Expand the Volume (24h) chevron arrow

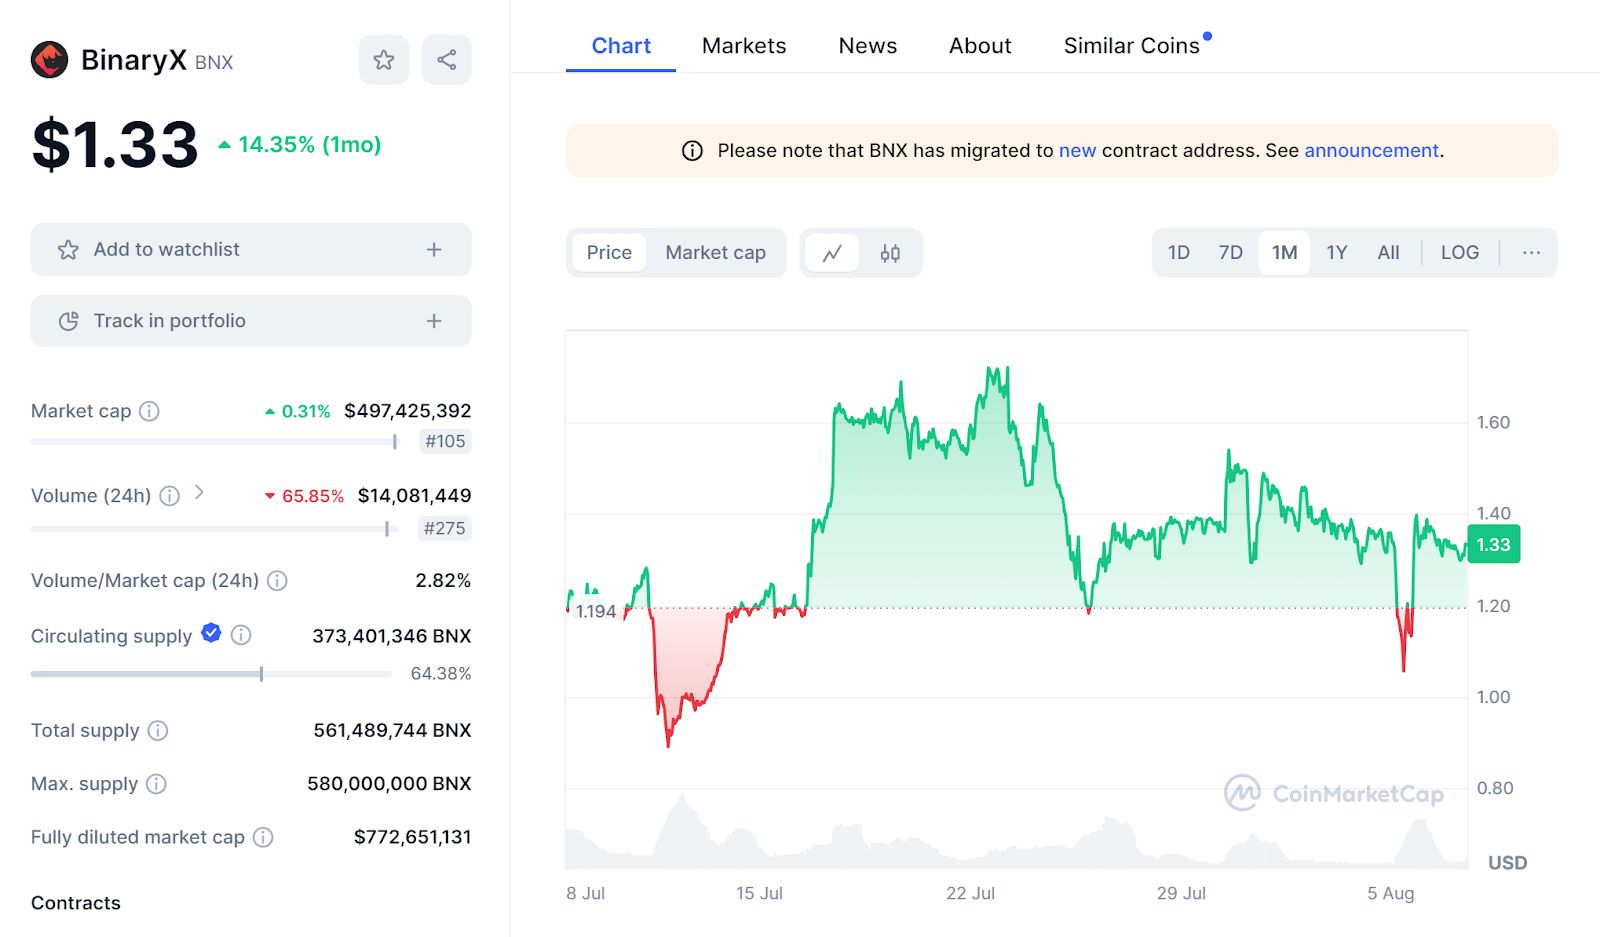(199, 492)
